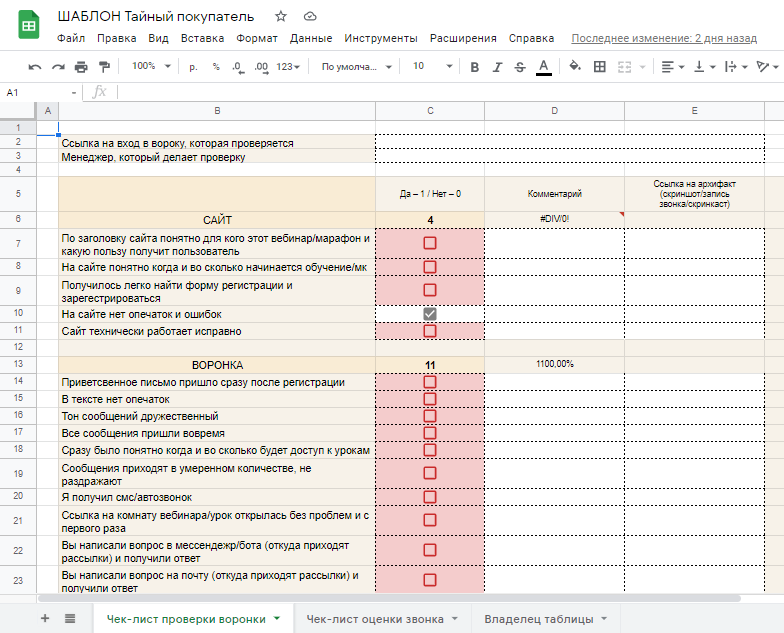Open the Правка menu
784x633 pixels.
pyautogui.click(x=116, y=38)
